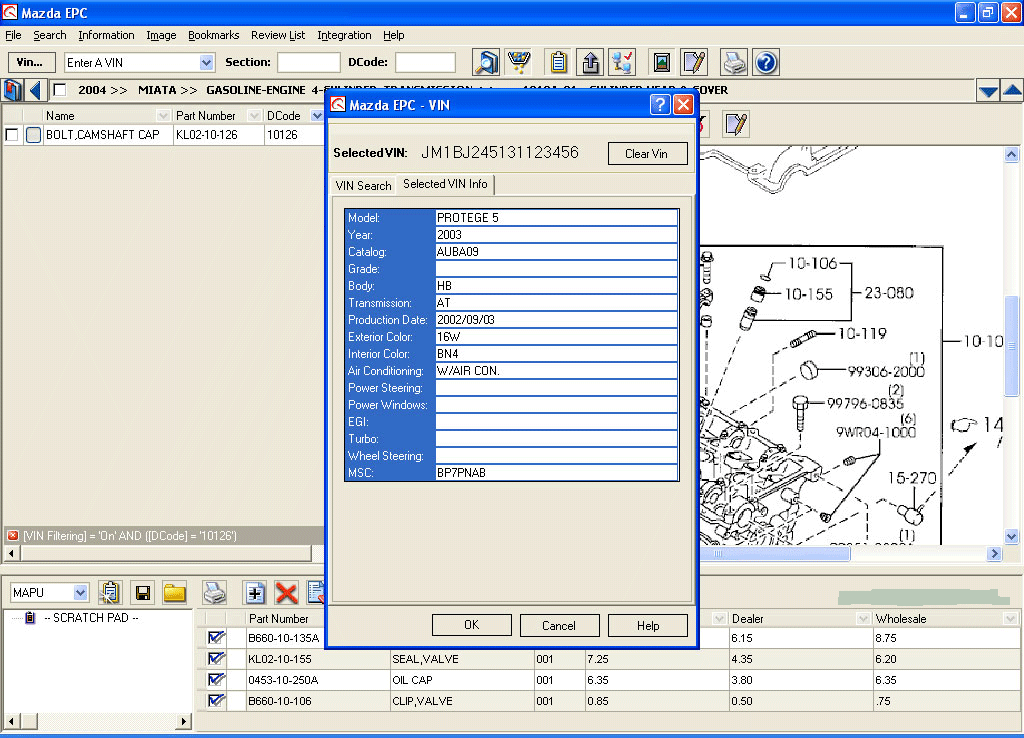Uncheck the 0453-10-250A row checkbox
The width and height of the screenshot is (1024, 738).
coord(216,679)
